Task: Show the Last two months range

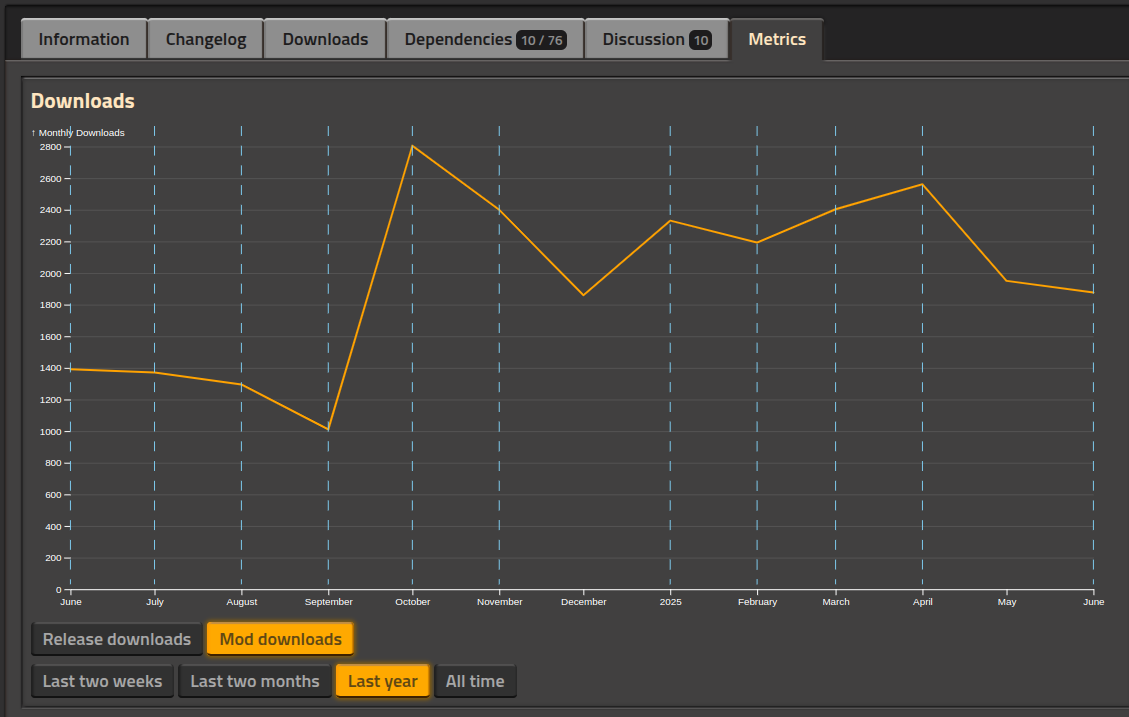Action: point(255,681)
